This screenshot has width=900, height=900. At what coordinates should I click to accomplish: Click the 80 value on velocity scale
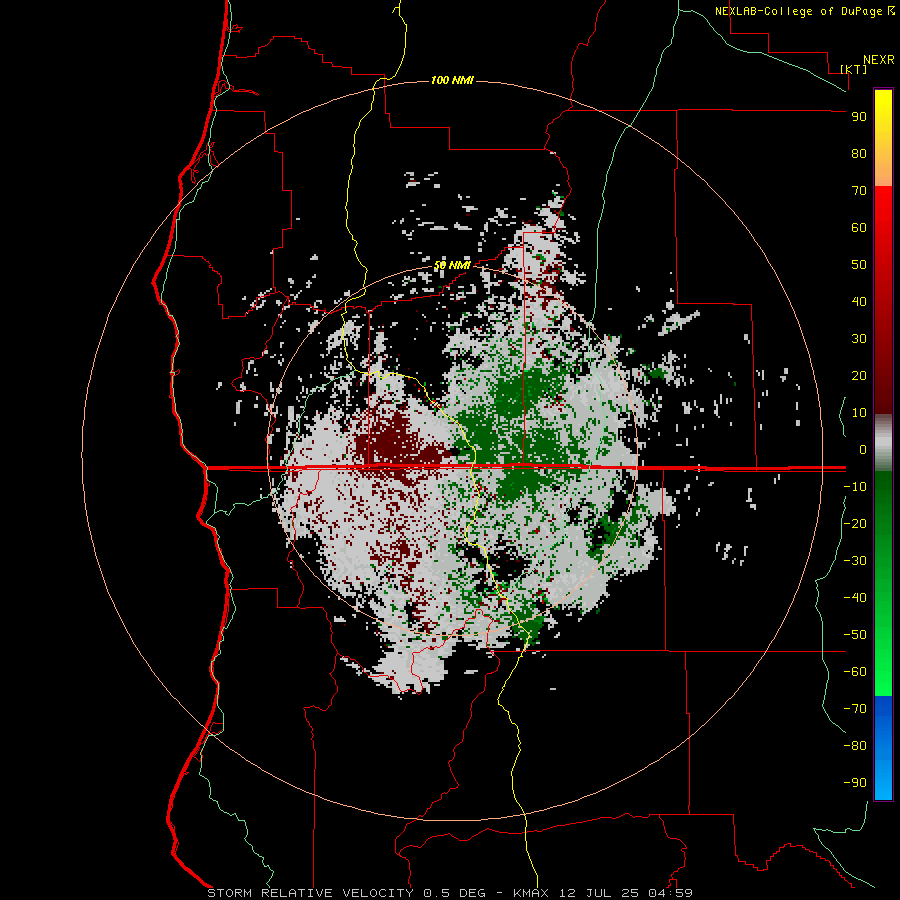pos(859,154)
